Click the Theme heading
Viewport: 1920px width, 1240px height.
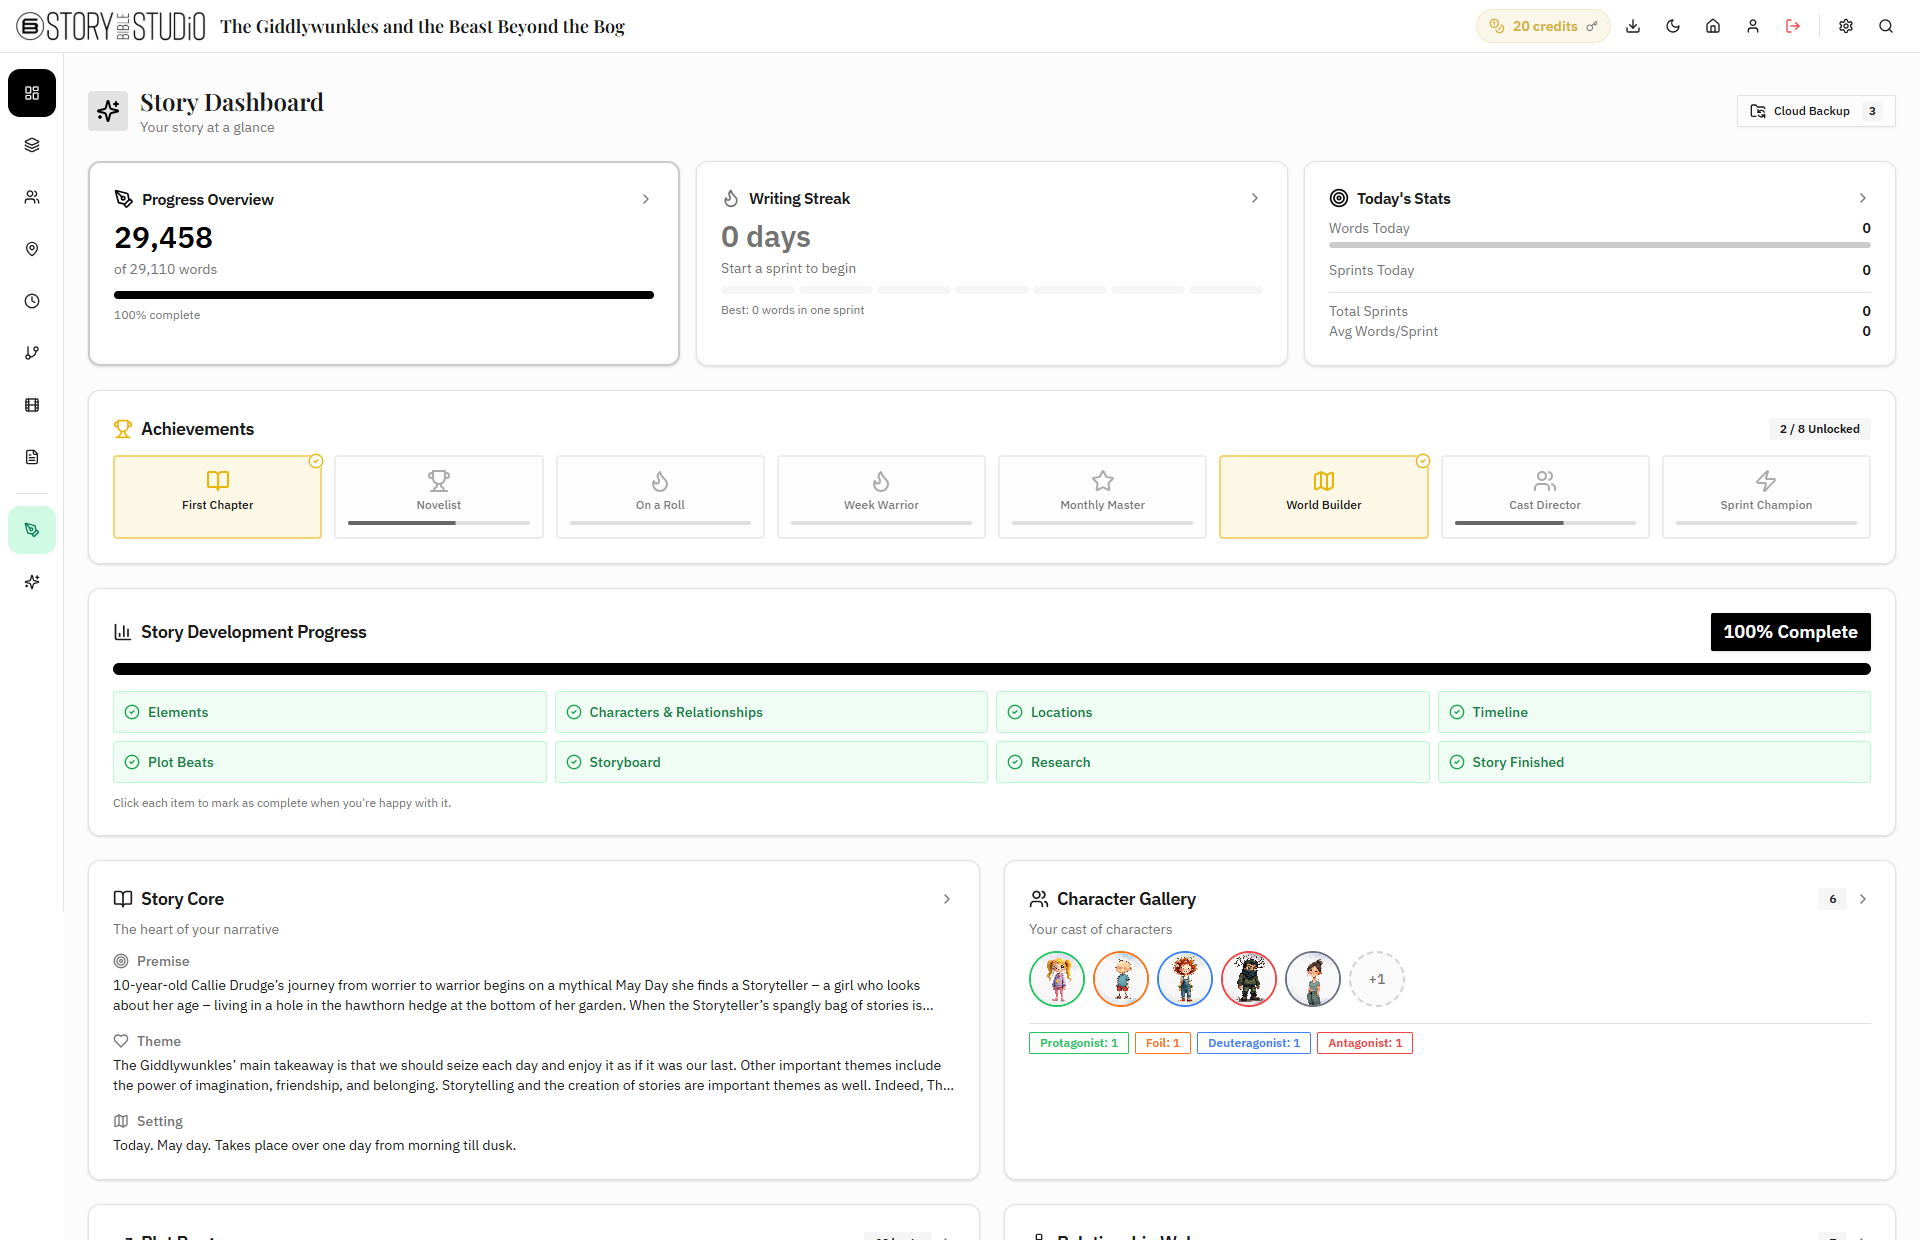pyautogui.click(x=159, y=1041)
